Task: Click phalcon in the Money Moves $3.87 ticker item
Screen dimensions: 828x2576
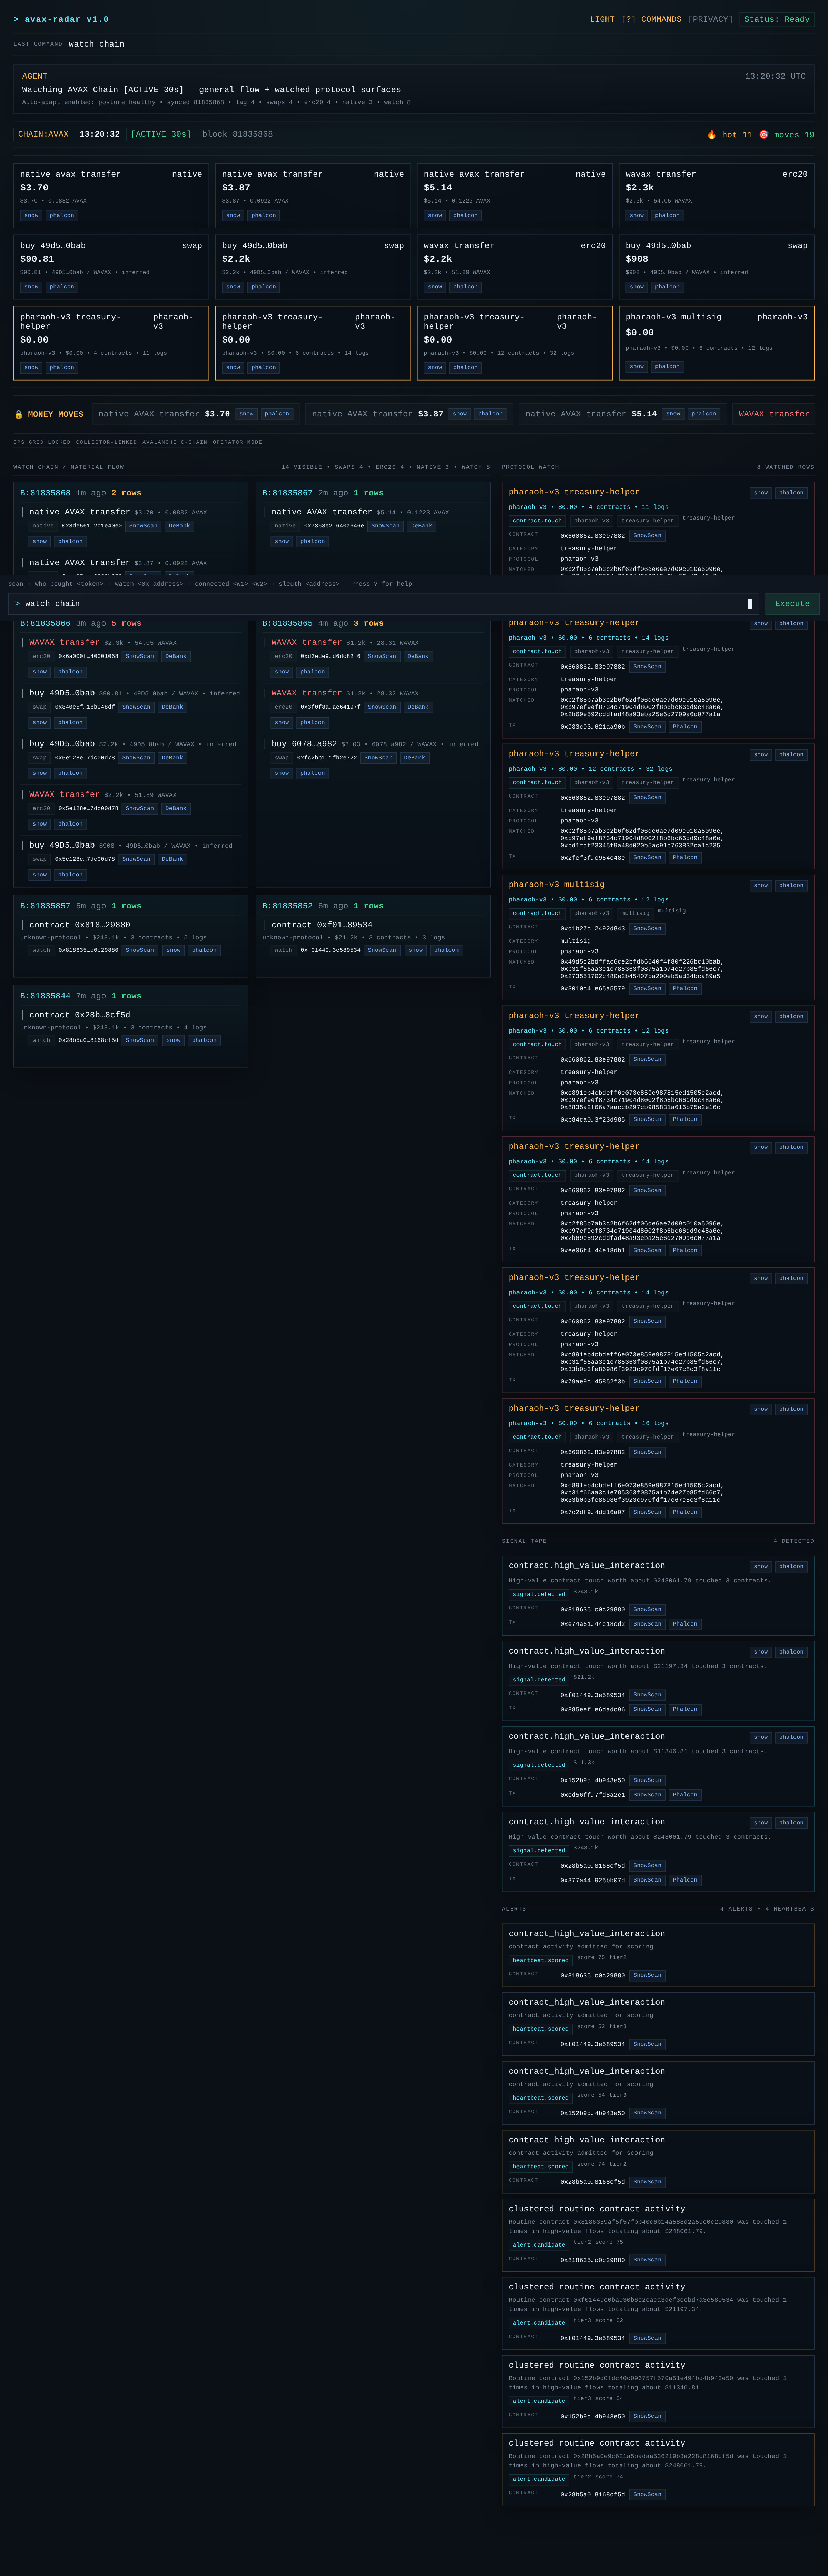Action: coord(490,414)
